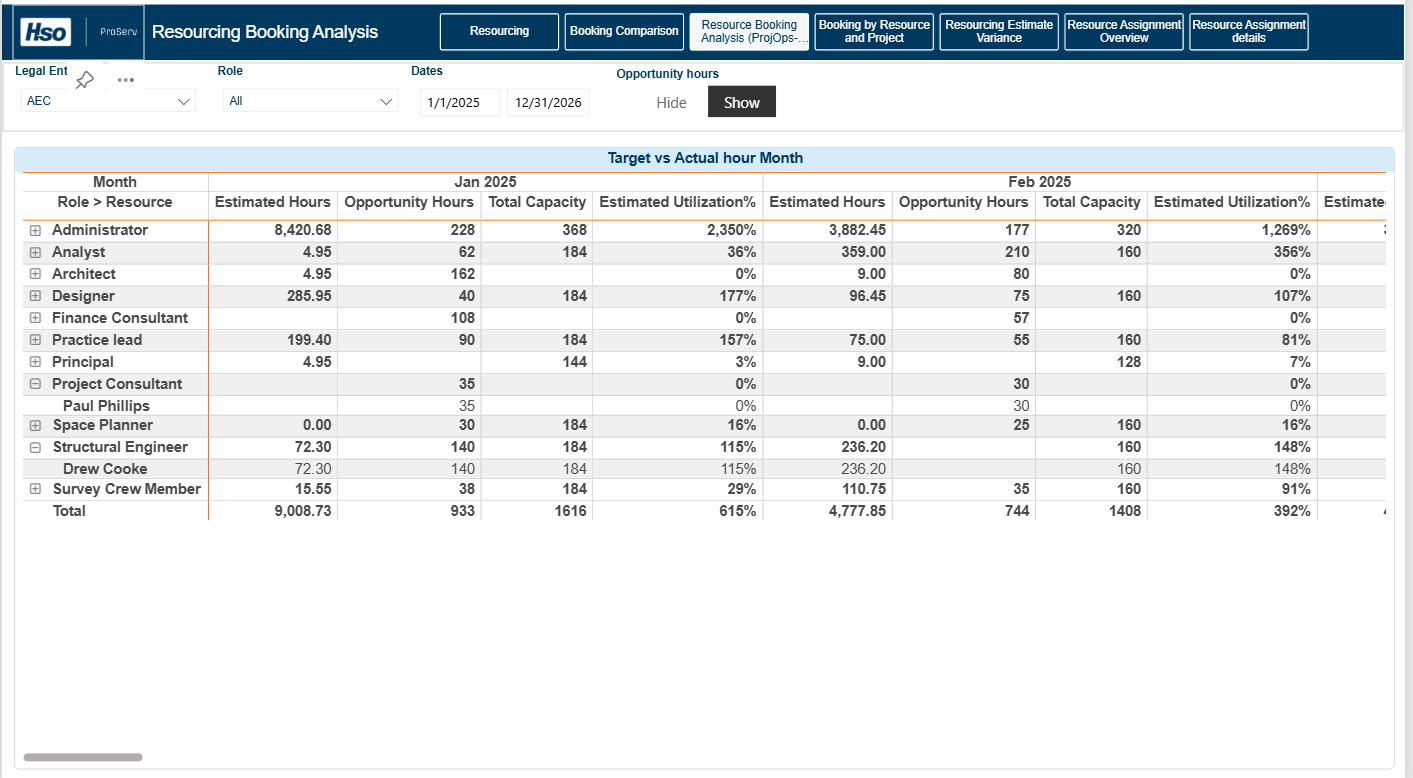Image resolution: width=1413 pixels, height=778 pixels.
Task: Expand the Analyst role row
Action: pyautogui.click(x=35, y=252)
